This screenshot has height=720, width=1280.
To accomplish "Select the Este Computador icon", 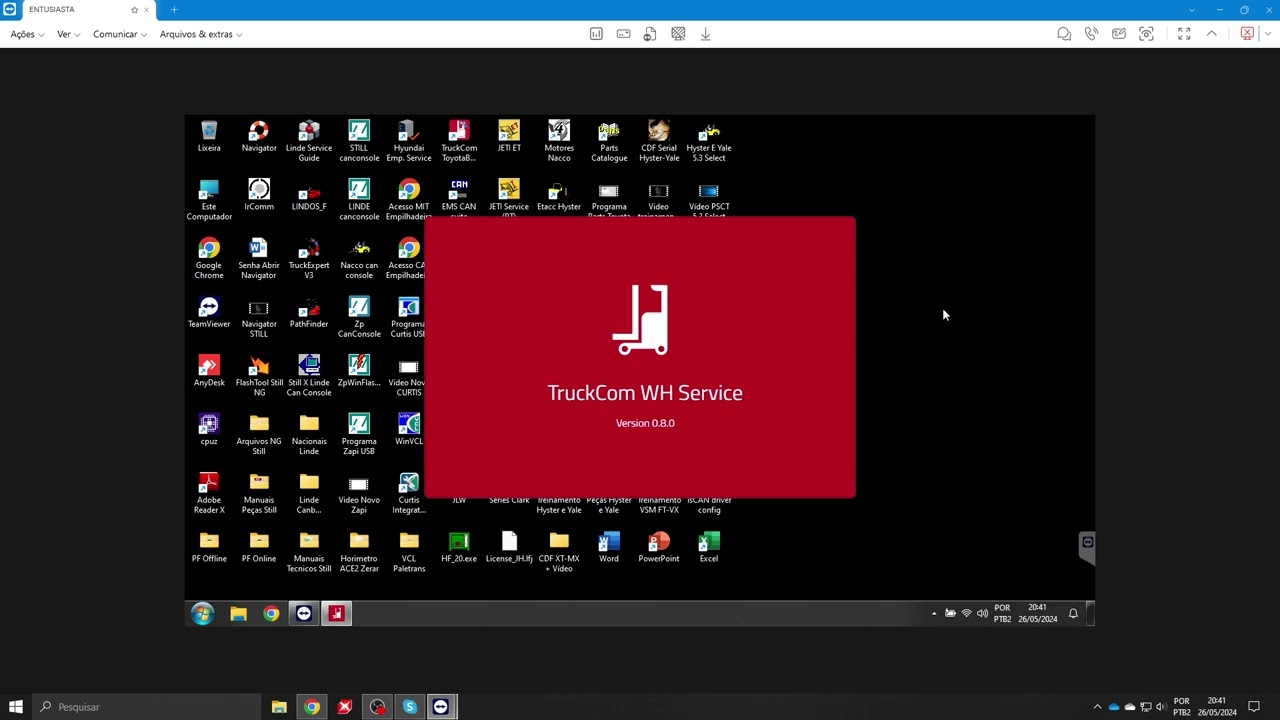I will pyautogui.click(x=209, y=200).
